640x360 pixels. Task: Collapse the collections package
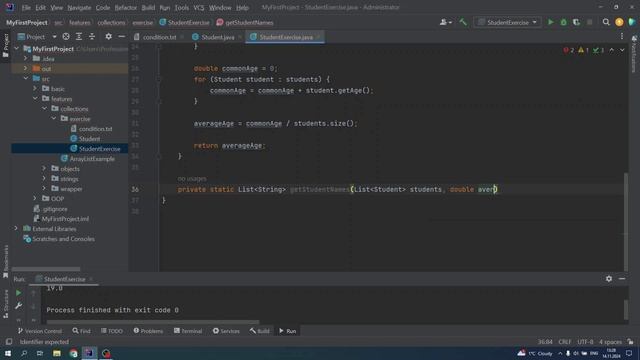click(x=44, y=109)
